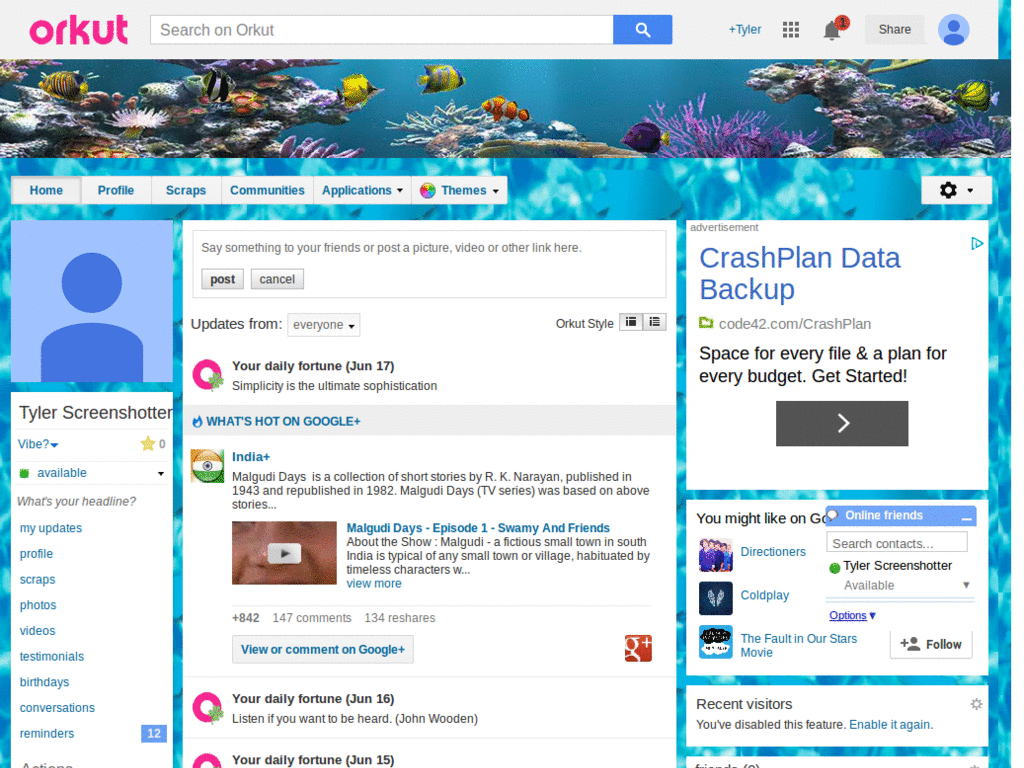1024x768 pixels.
Task: Click What's your headline? field
Action: tap(76, 502)
